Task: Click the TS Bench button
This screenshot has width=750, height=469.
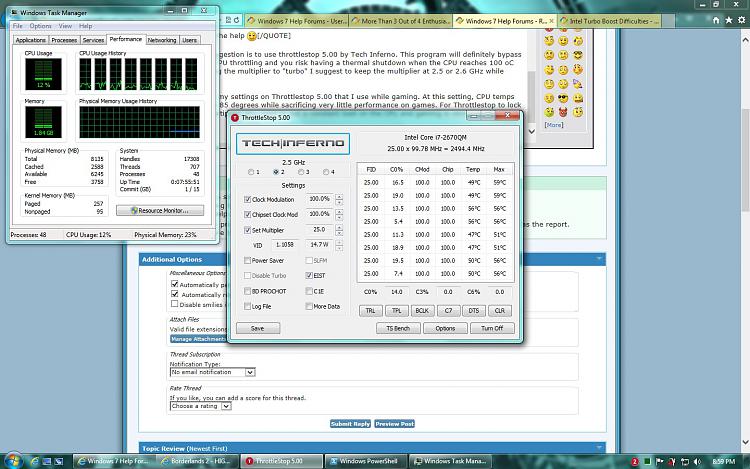Action: 398,328
